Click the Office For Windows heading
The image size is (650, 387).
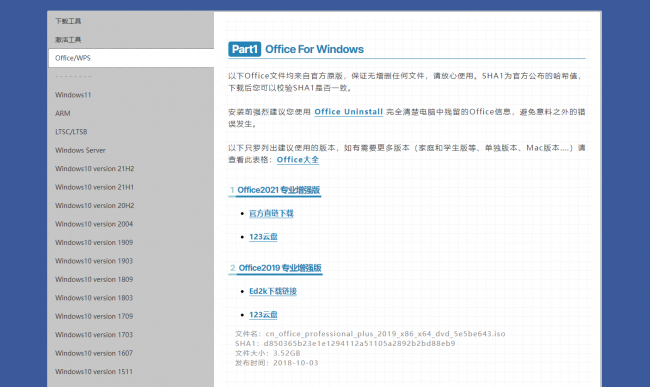click(x=314, y=49)
